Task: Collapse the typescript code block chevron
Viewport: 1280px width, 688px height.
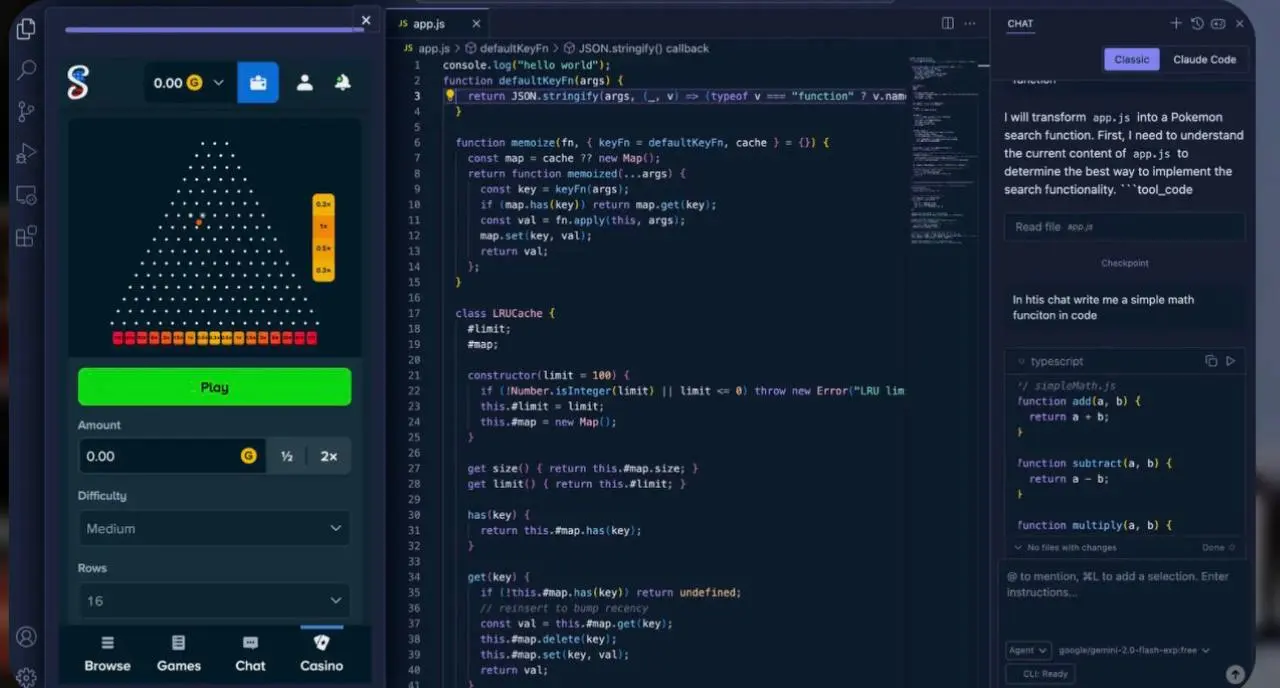Action: pyautogui.click(x=1020, y=362)
